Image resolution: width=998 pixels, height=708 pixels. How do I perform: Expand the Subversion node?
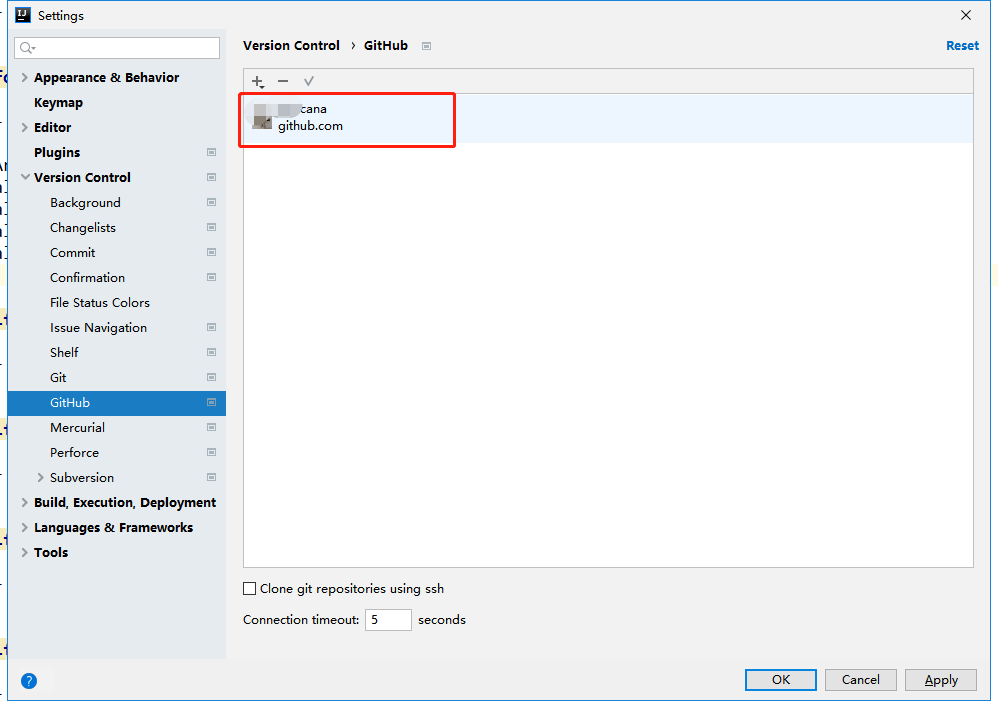(x=41, y=478)
